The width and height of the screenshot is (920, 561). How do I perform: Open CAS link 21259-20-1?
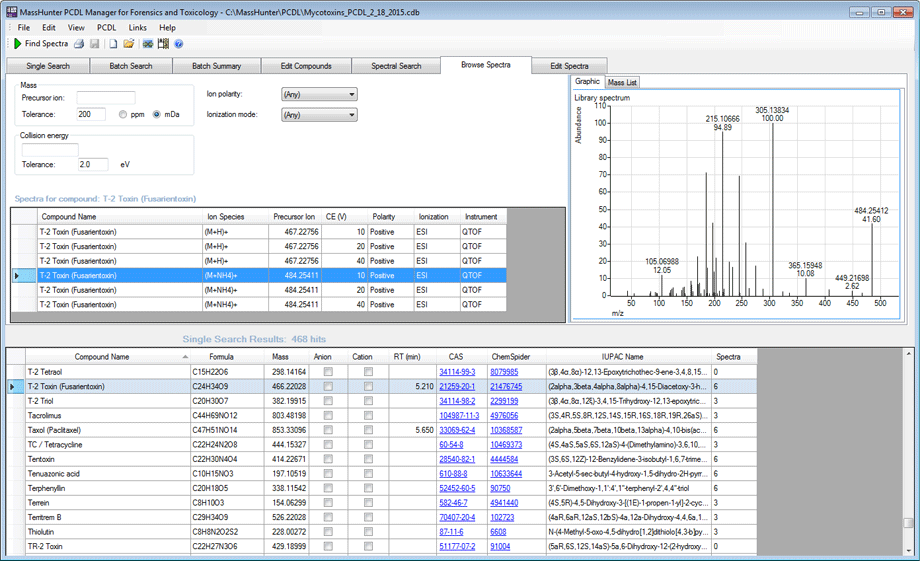(456, 386)
